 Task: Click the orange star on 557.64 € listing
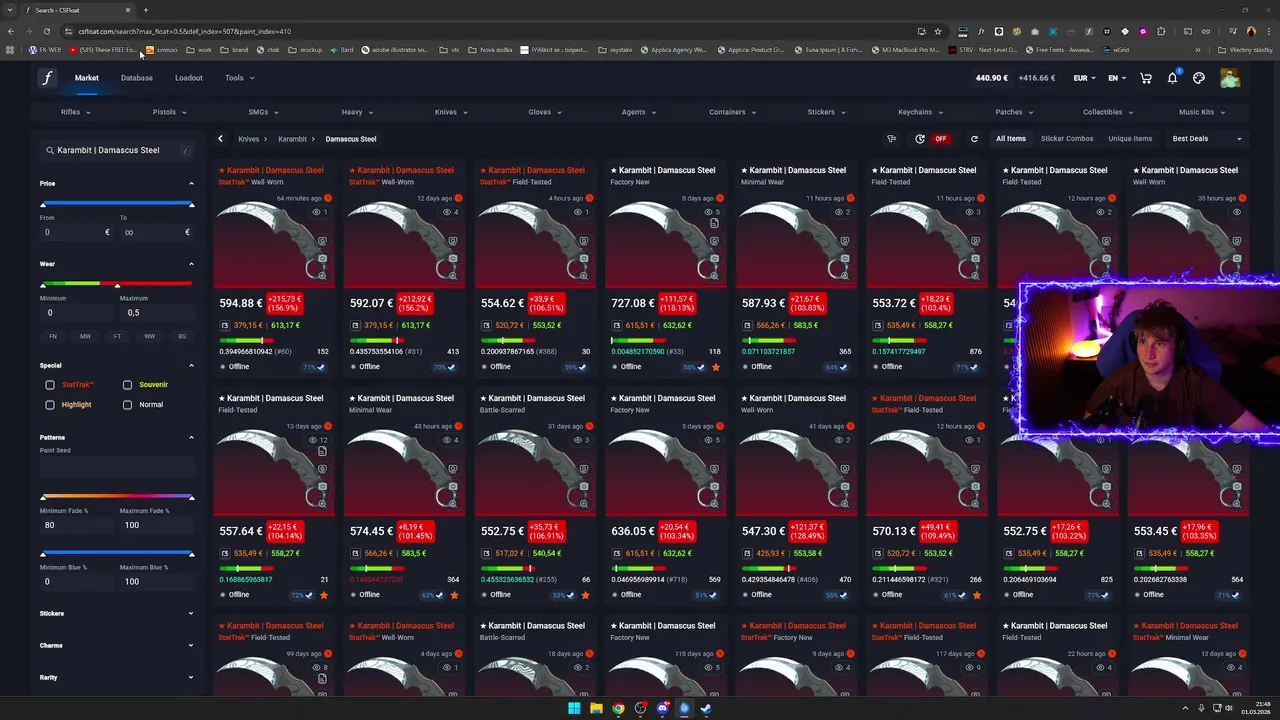[323, 595]
